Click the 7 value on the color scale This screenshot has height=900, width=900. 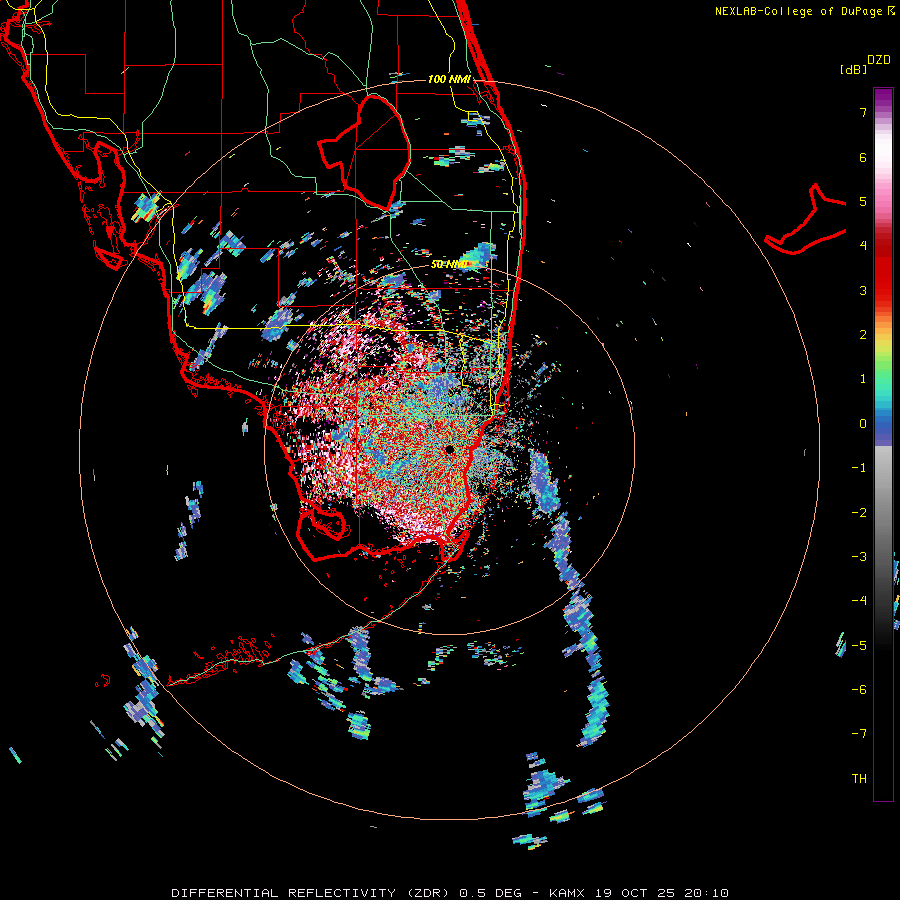pyautogui.click(x=863, y=112)
